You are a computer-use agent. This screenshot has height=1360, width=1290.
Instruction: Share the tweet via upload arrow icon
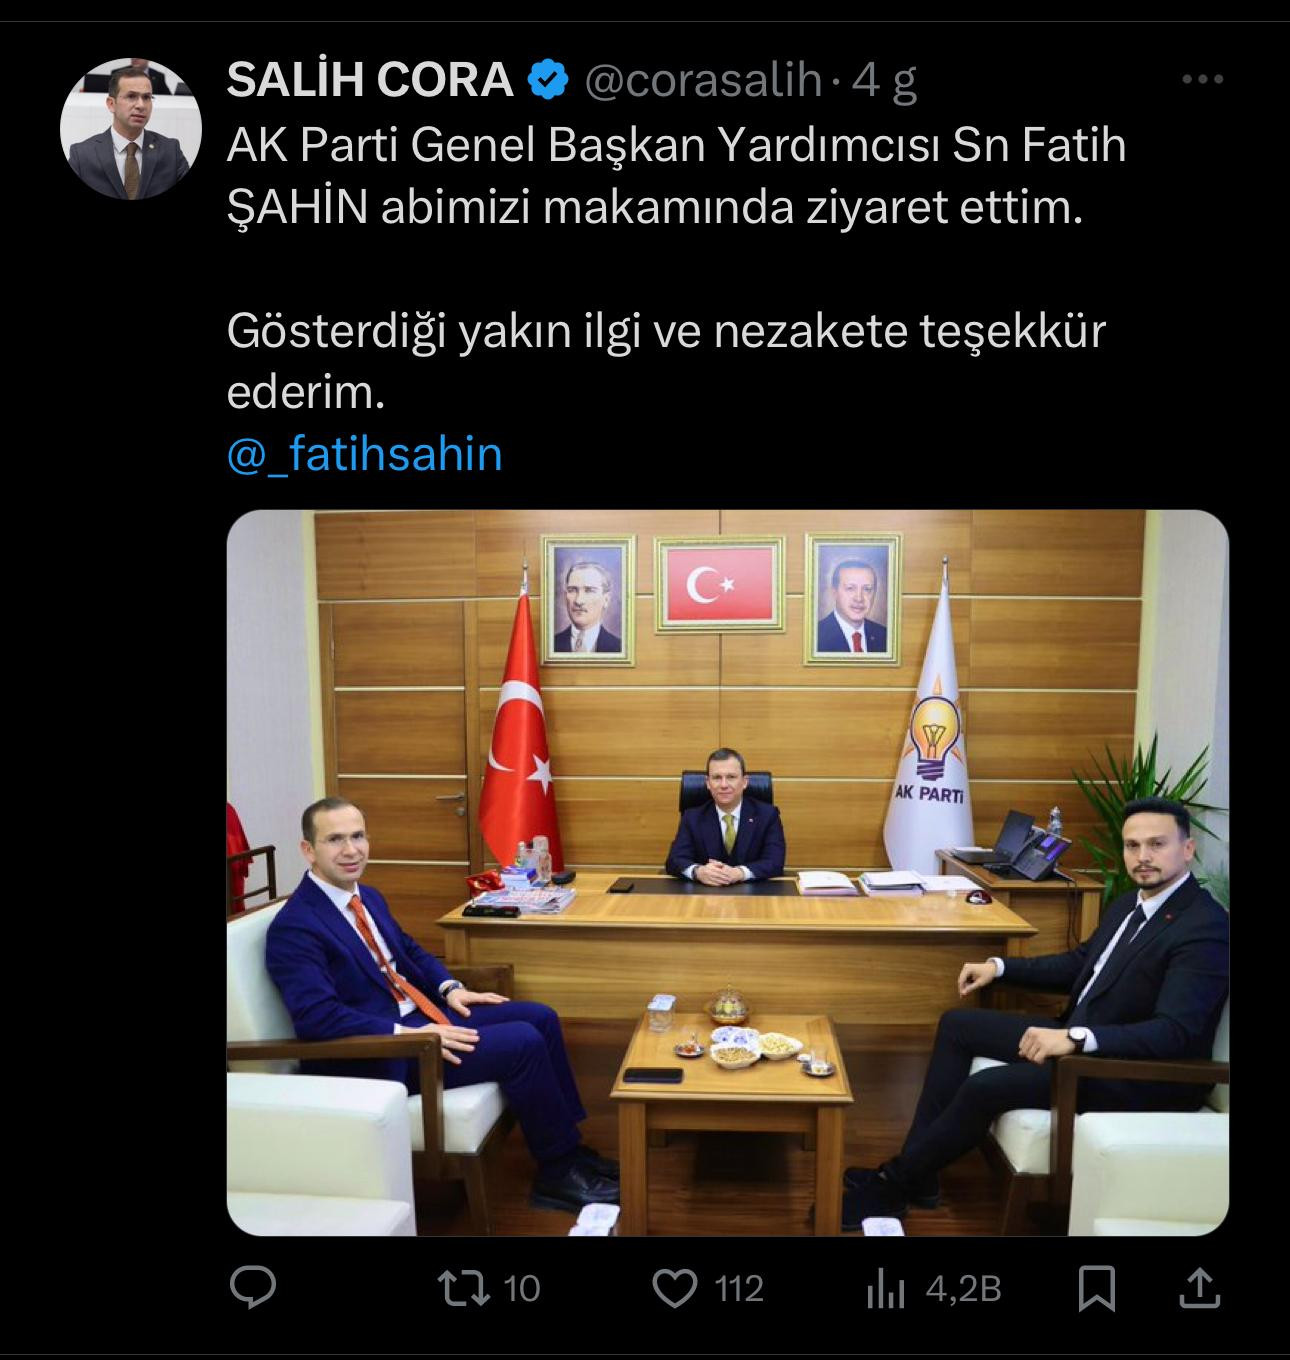[x=1199, y=1289]
